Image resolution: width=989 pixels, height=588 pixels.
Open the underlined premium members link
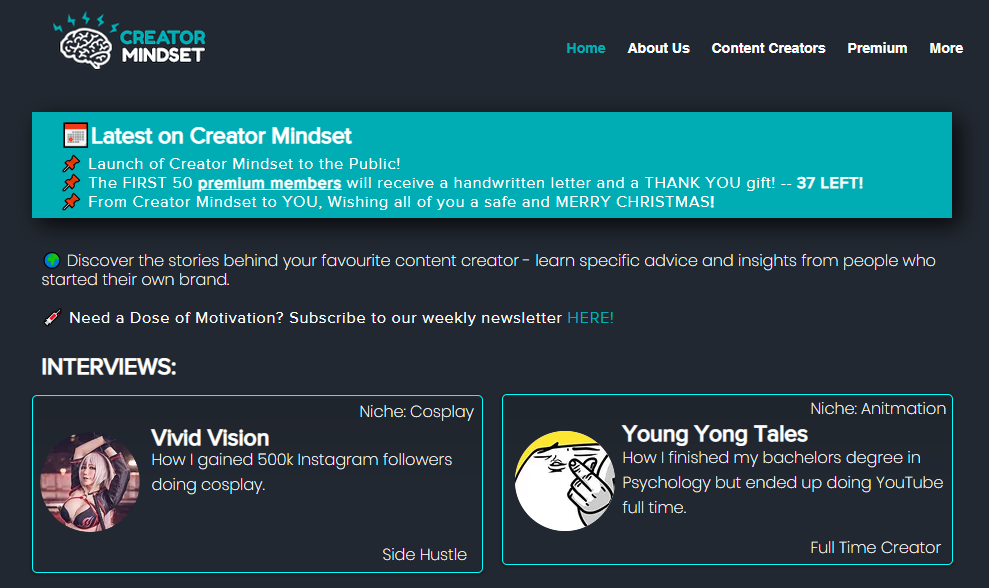(269, 182)
